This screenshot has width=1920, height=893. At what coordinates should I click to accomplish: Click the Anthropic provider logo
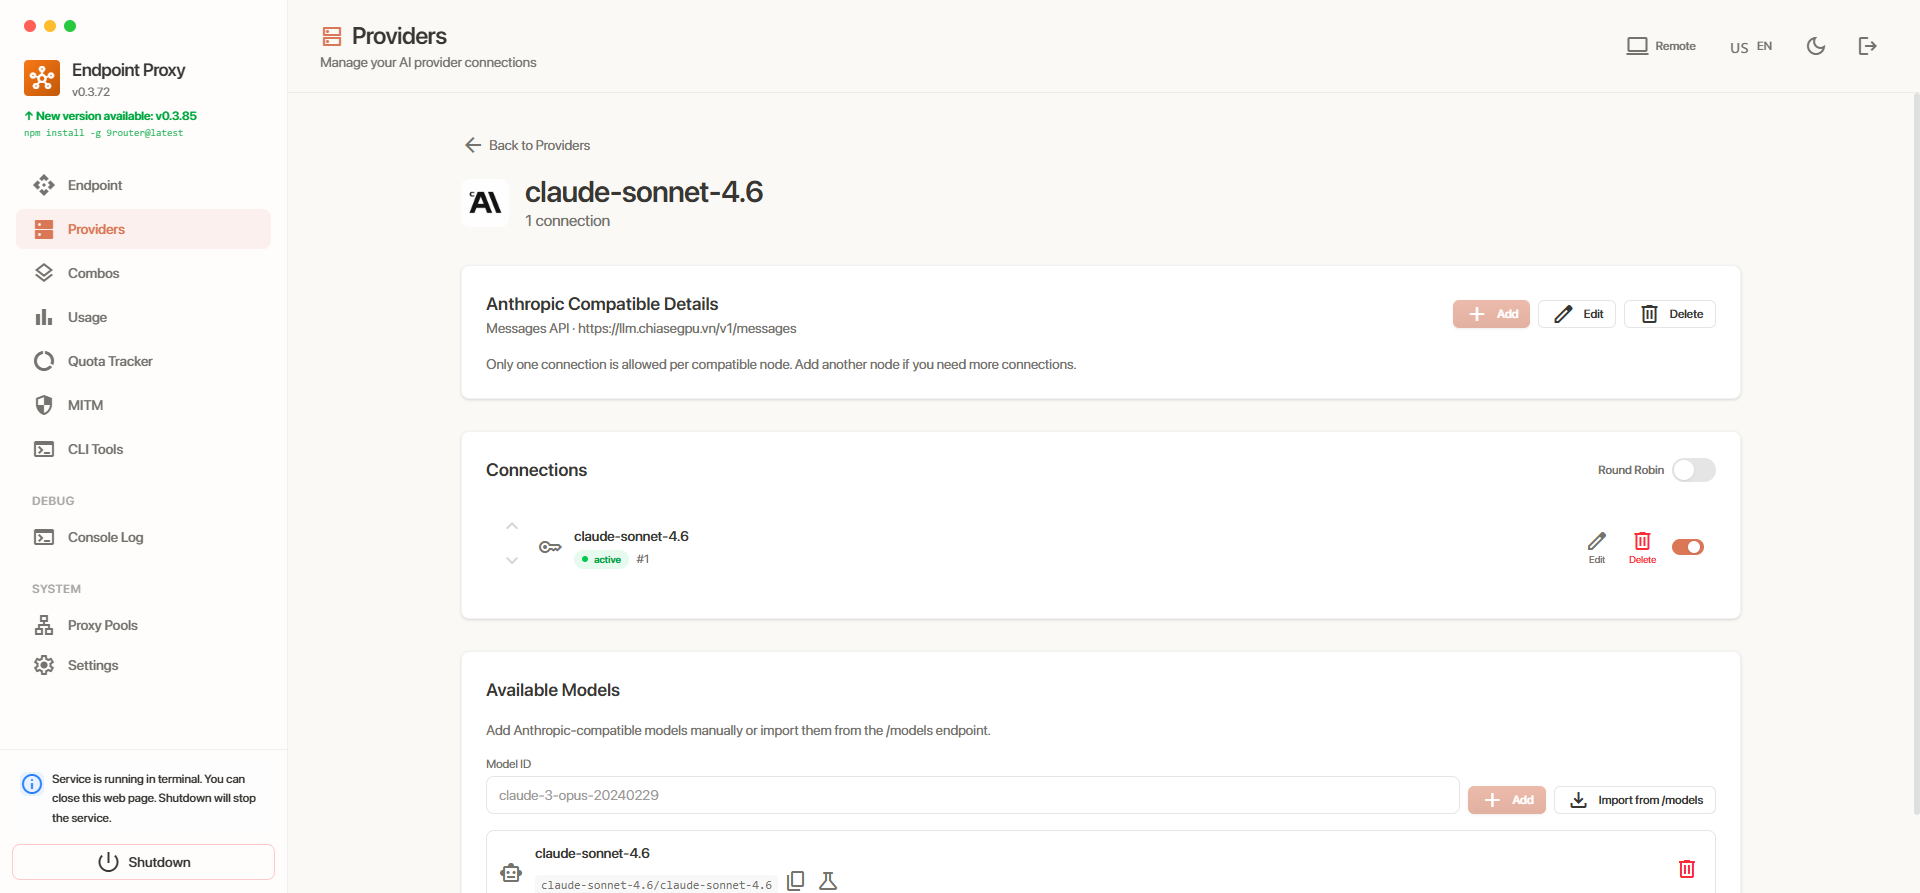(x=485, y=203)
